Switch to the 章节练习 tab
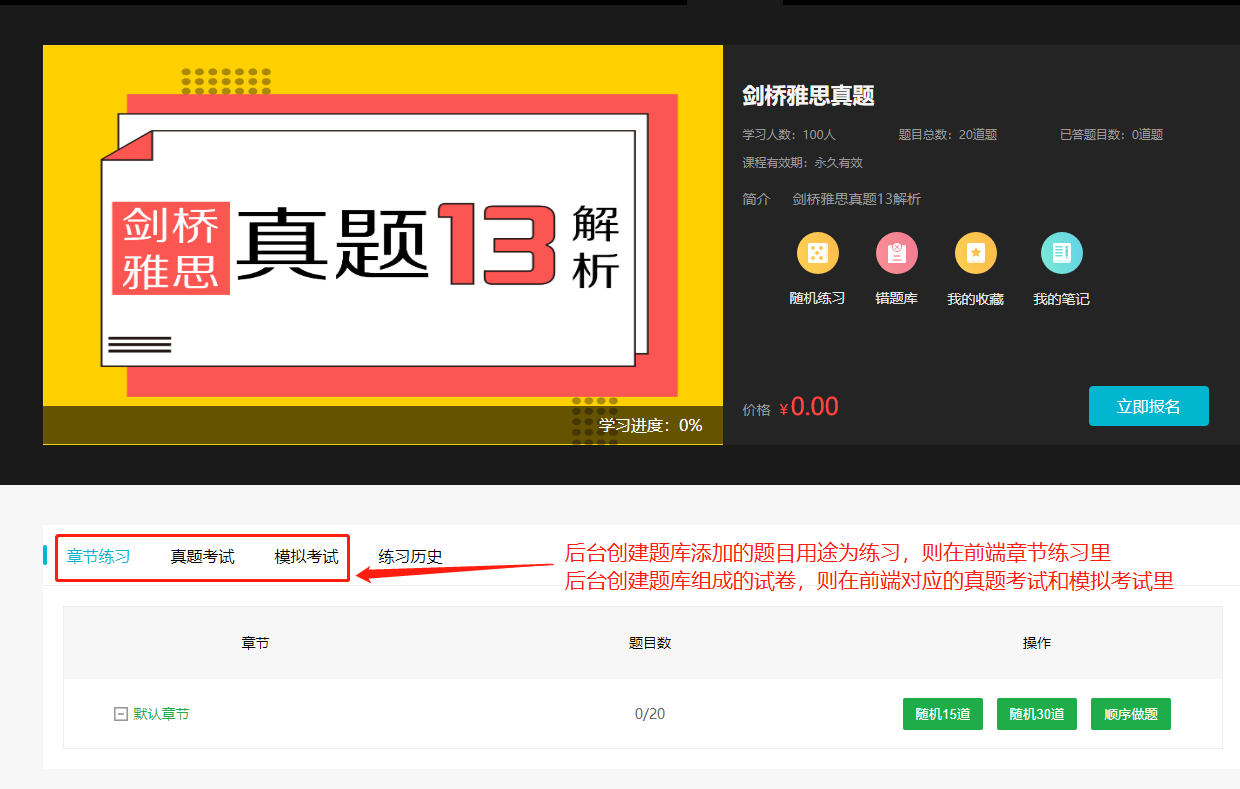The image size is (1240, 789). (98, 556)
